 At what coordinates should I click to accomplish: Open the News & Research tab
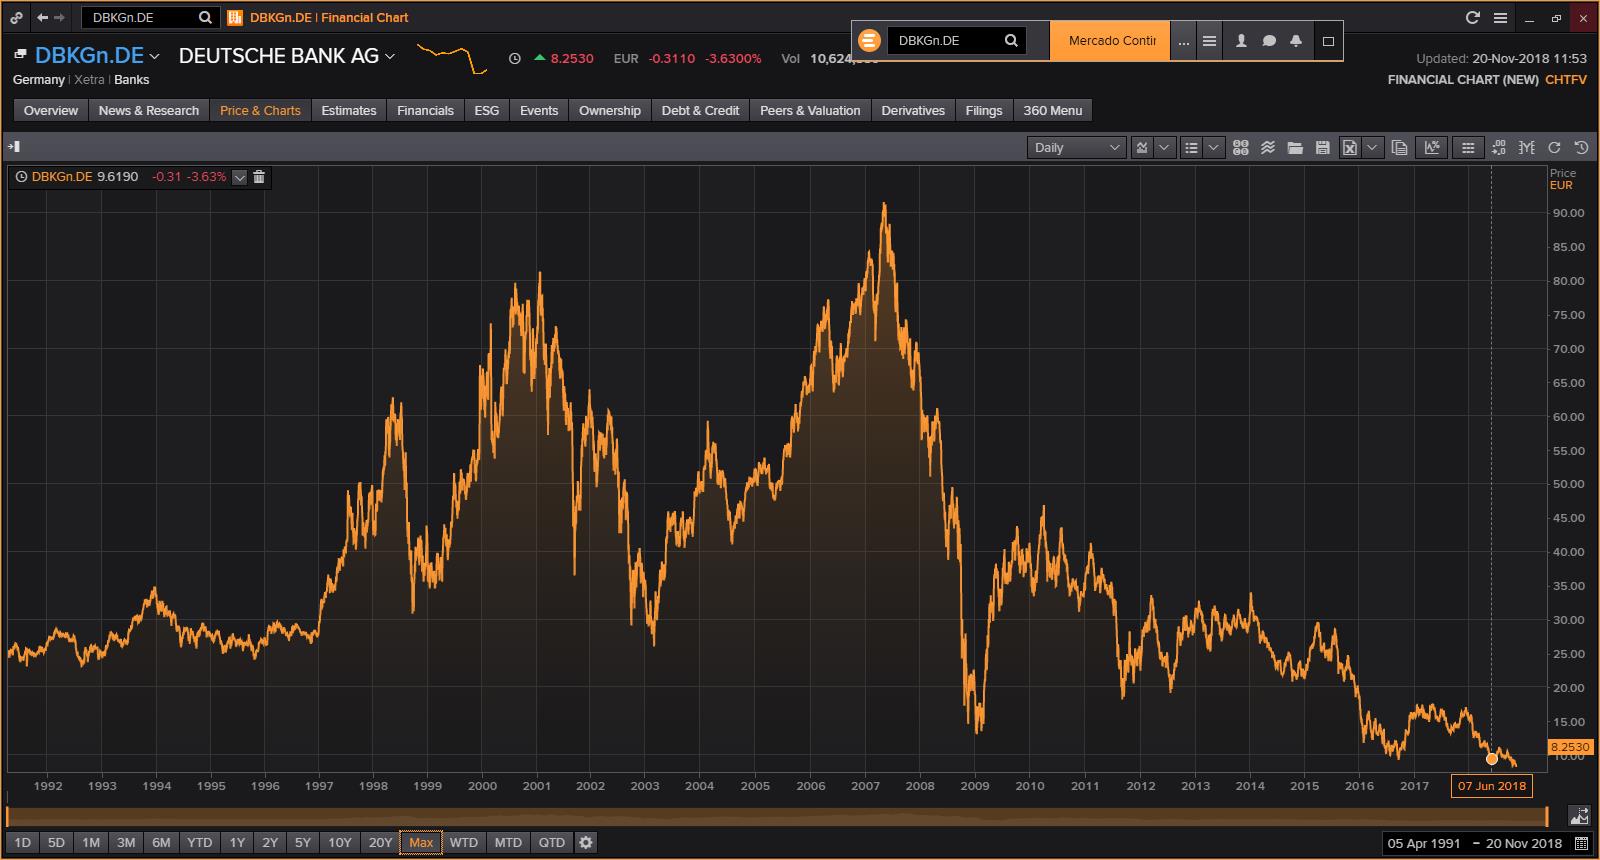point(149,110)
